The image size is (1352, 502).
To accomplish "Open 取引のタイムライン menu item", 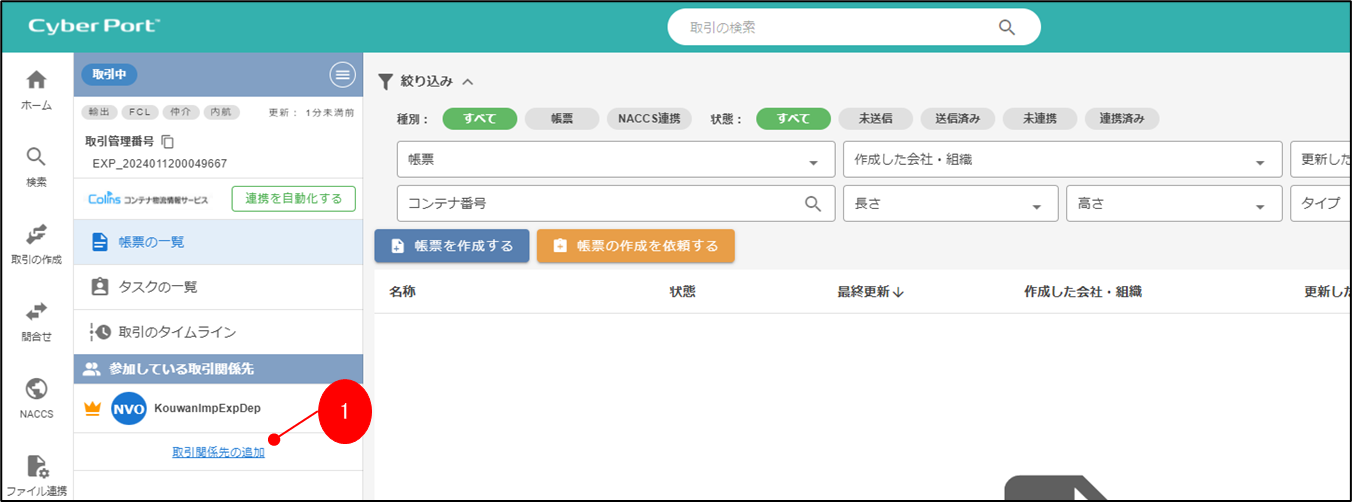I will coord(177,332).
